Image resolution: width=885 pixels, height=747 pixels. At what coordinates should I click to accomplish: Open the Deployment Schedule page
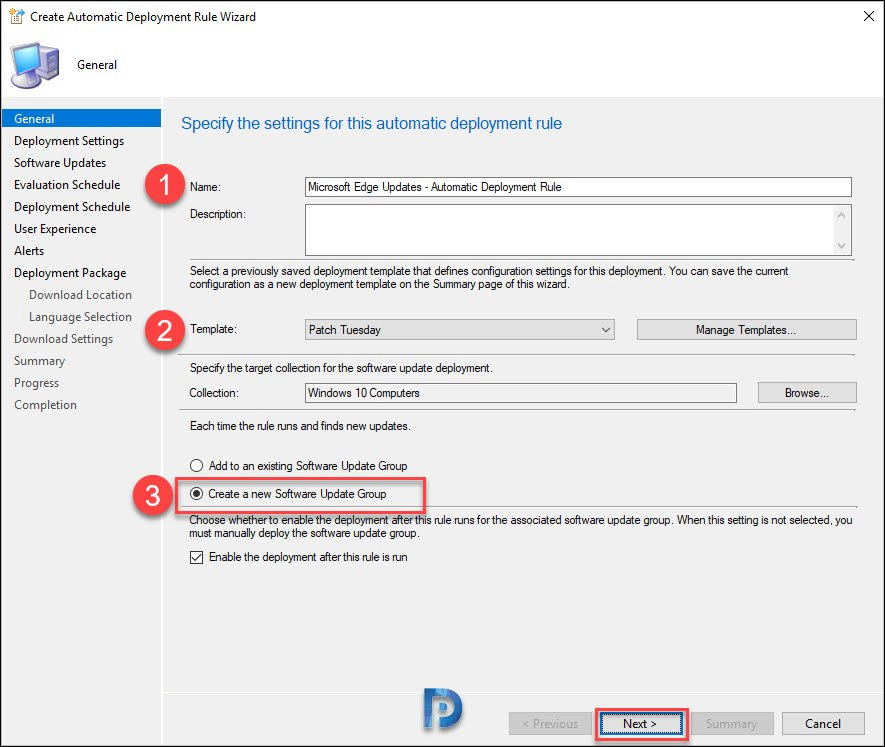[72, 207]
